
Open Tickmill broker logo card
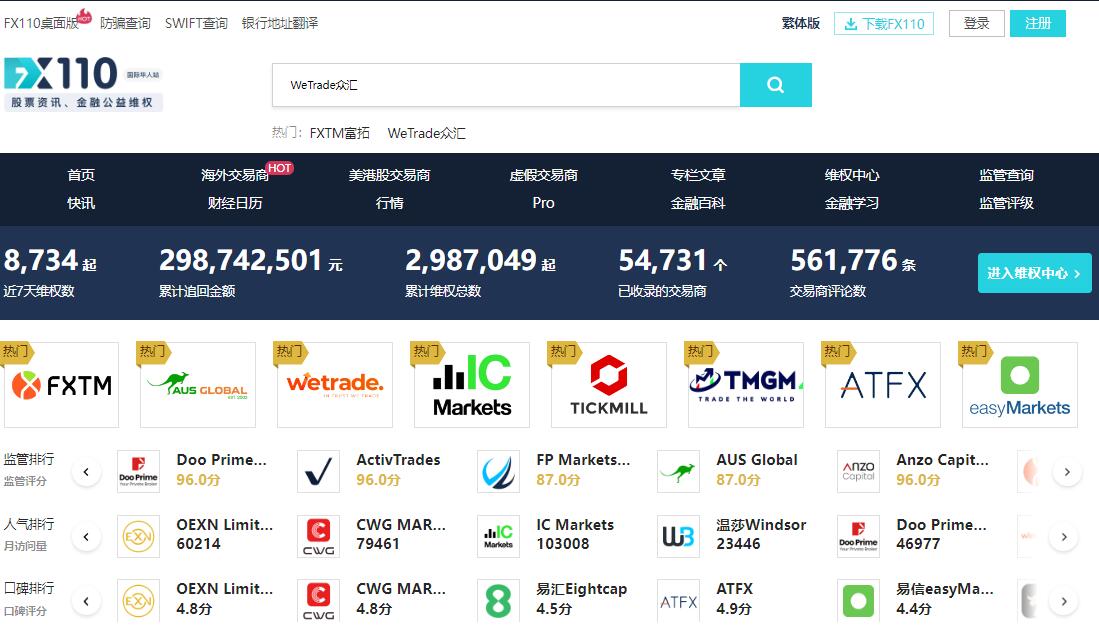608,385
